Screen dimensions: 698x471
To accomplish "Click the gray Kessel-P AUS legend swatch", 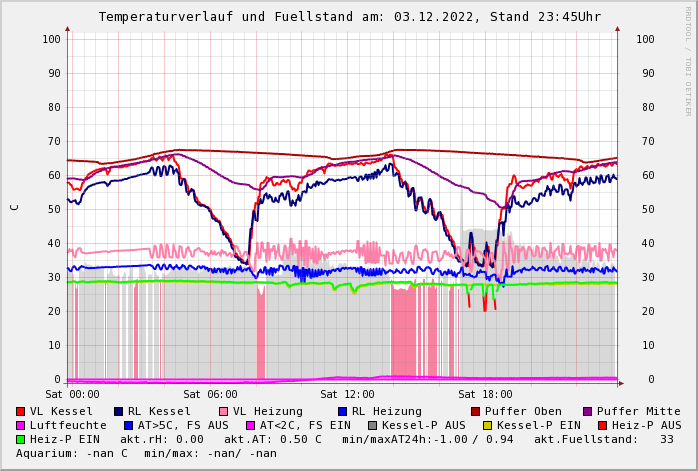I will point(373,425).
